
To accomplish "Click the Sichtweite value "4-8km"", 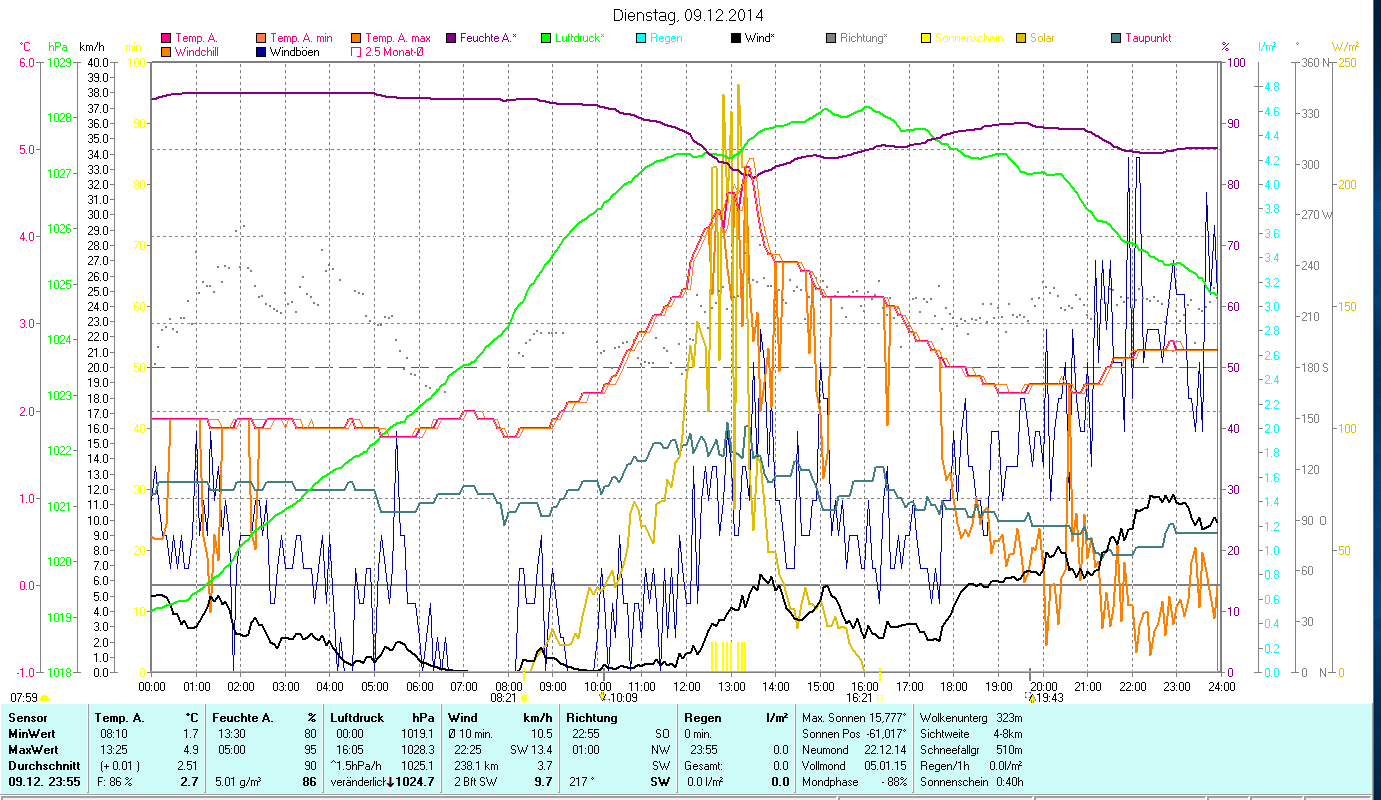I will pos(1009,734).
